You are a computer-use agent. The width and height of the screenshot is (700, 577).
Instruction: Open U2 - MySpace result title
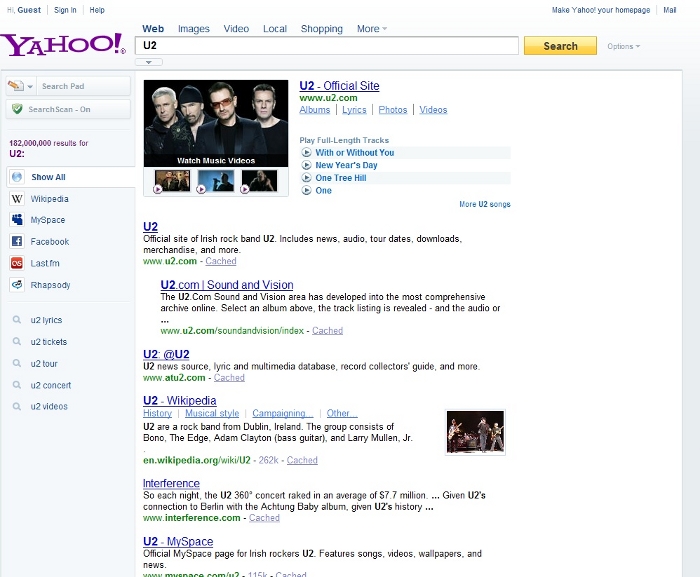coord(178,541)
